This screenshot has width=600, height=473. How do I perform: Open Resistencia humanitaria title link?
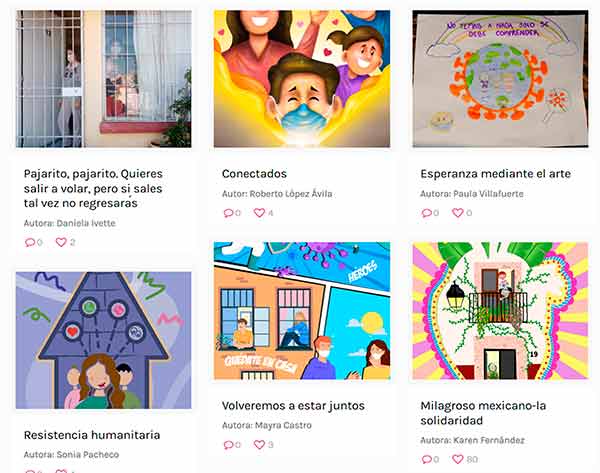pyautogui.click(x=92, y=435)
